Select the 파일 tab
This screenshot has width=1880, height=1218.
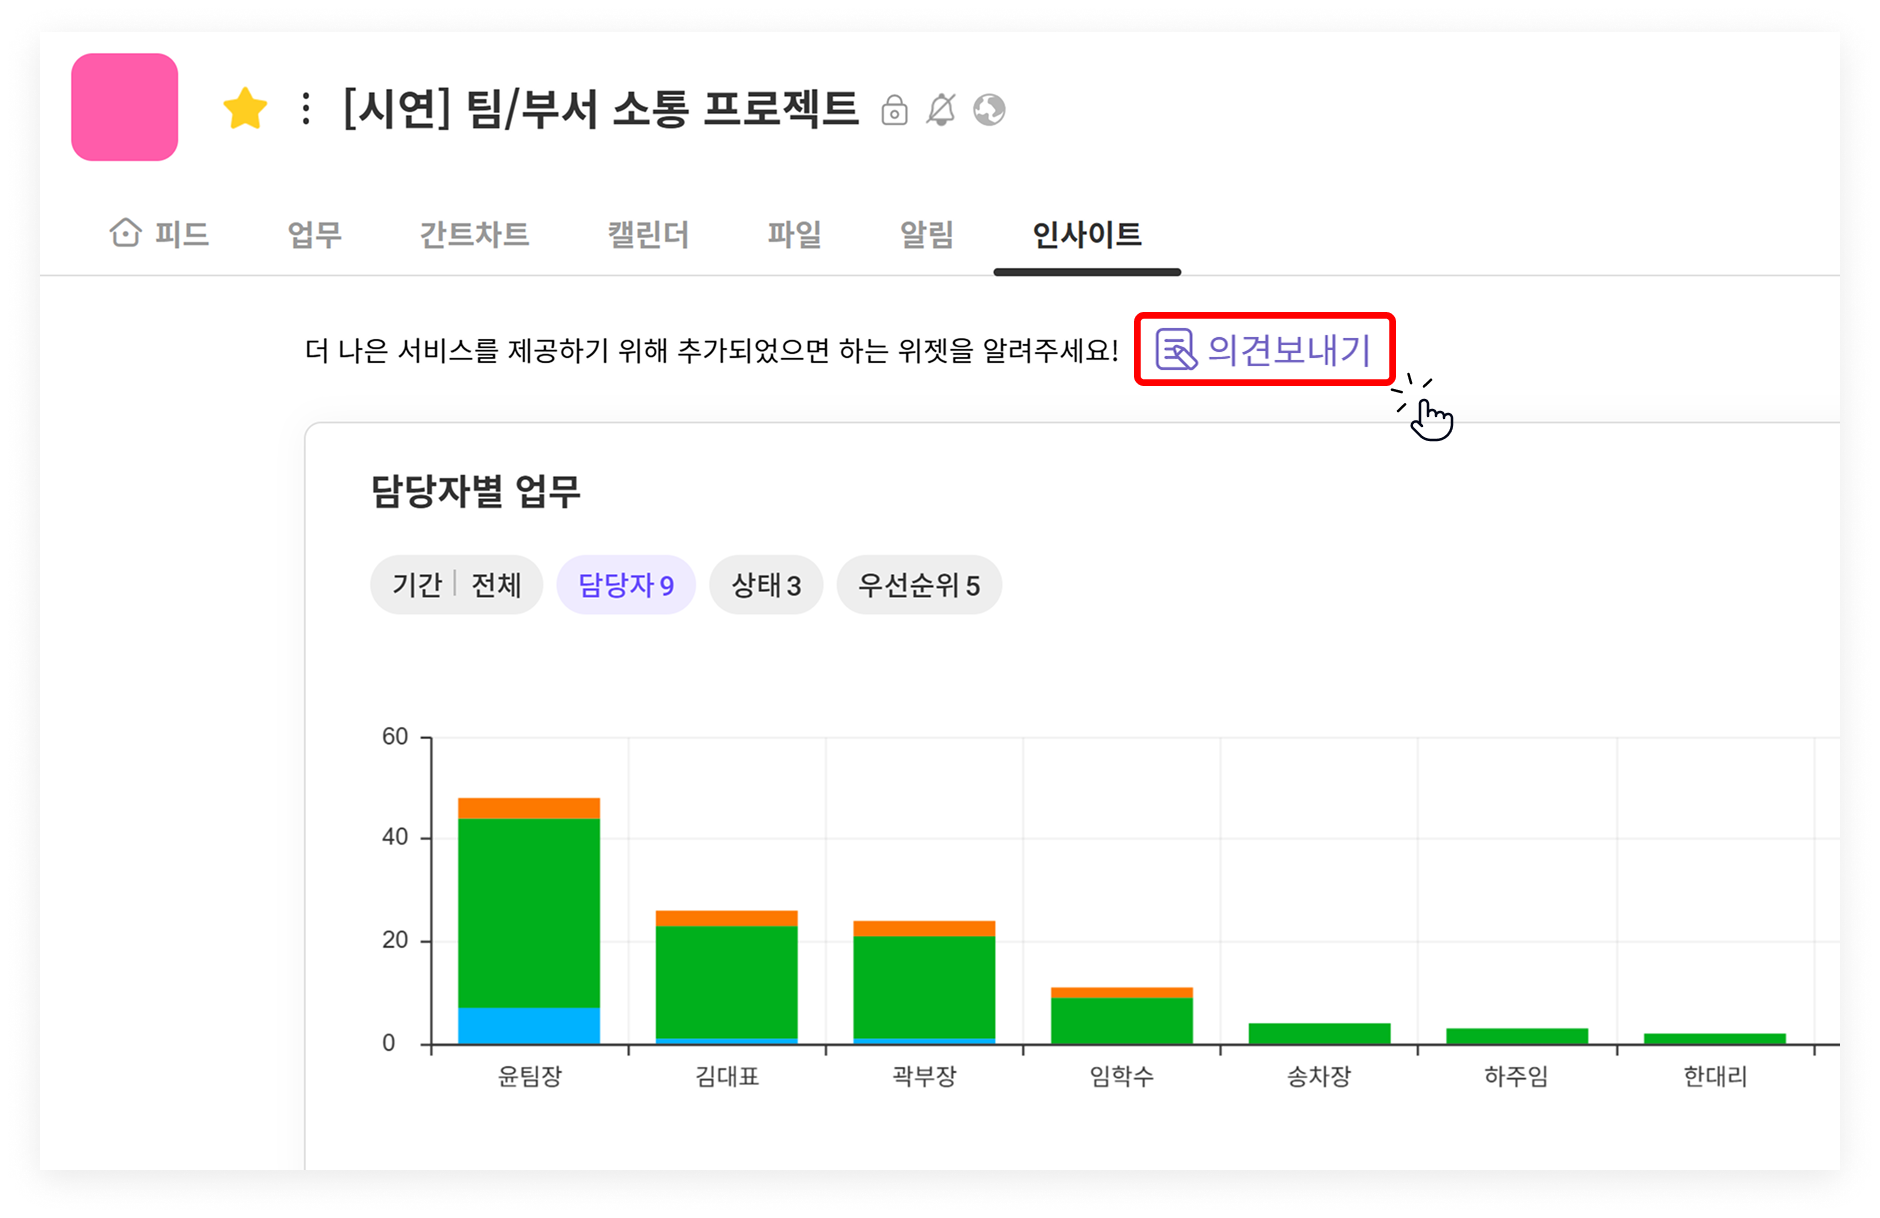(x=794, y=235)
